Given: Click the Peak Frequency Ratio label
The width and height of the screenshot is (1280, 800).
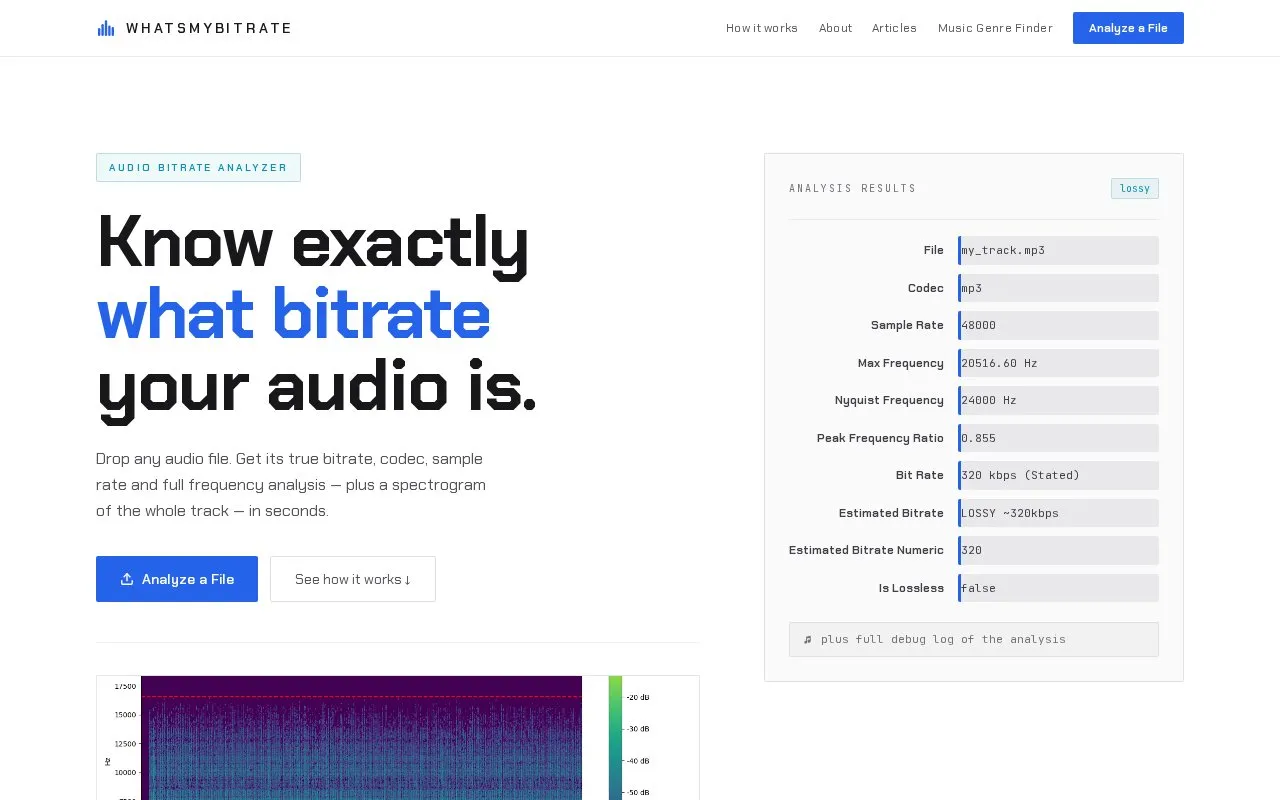Looking at the screenshot, I should click(880, 438).
